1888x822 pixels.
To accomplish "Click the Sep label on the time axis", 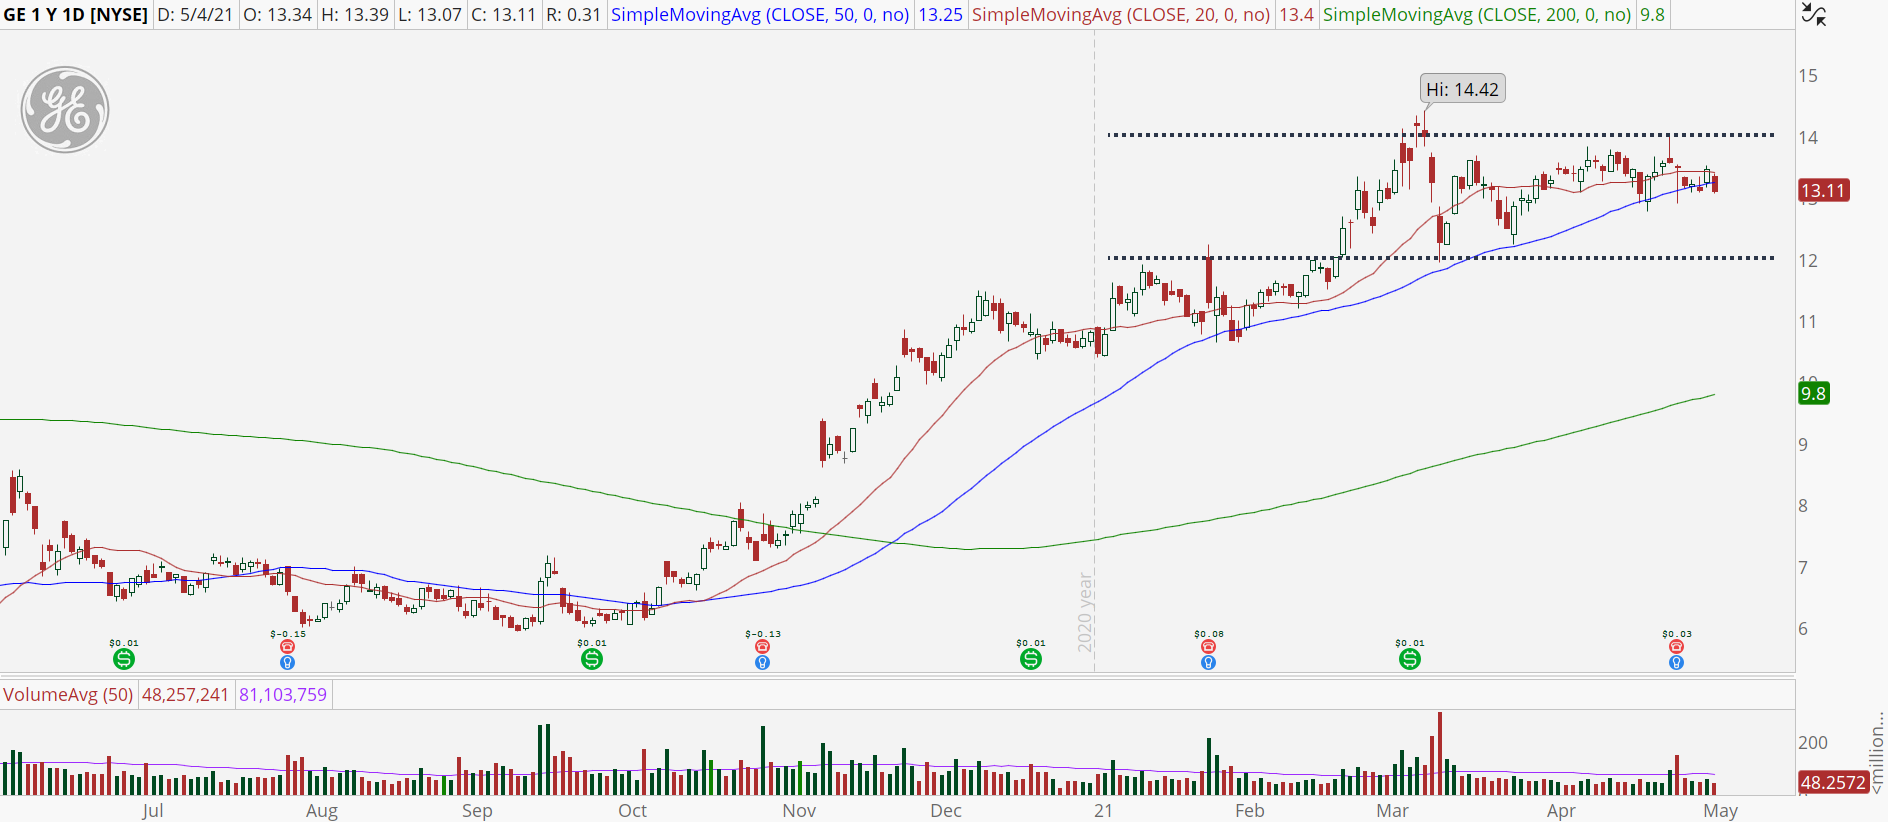I will click(x=477, y=810).
